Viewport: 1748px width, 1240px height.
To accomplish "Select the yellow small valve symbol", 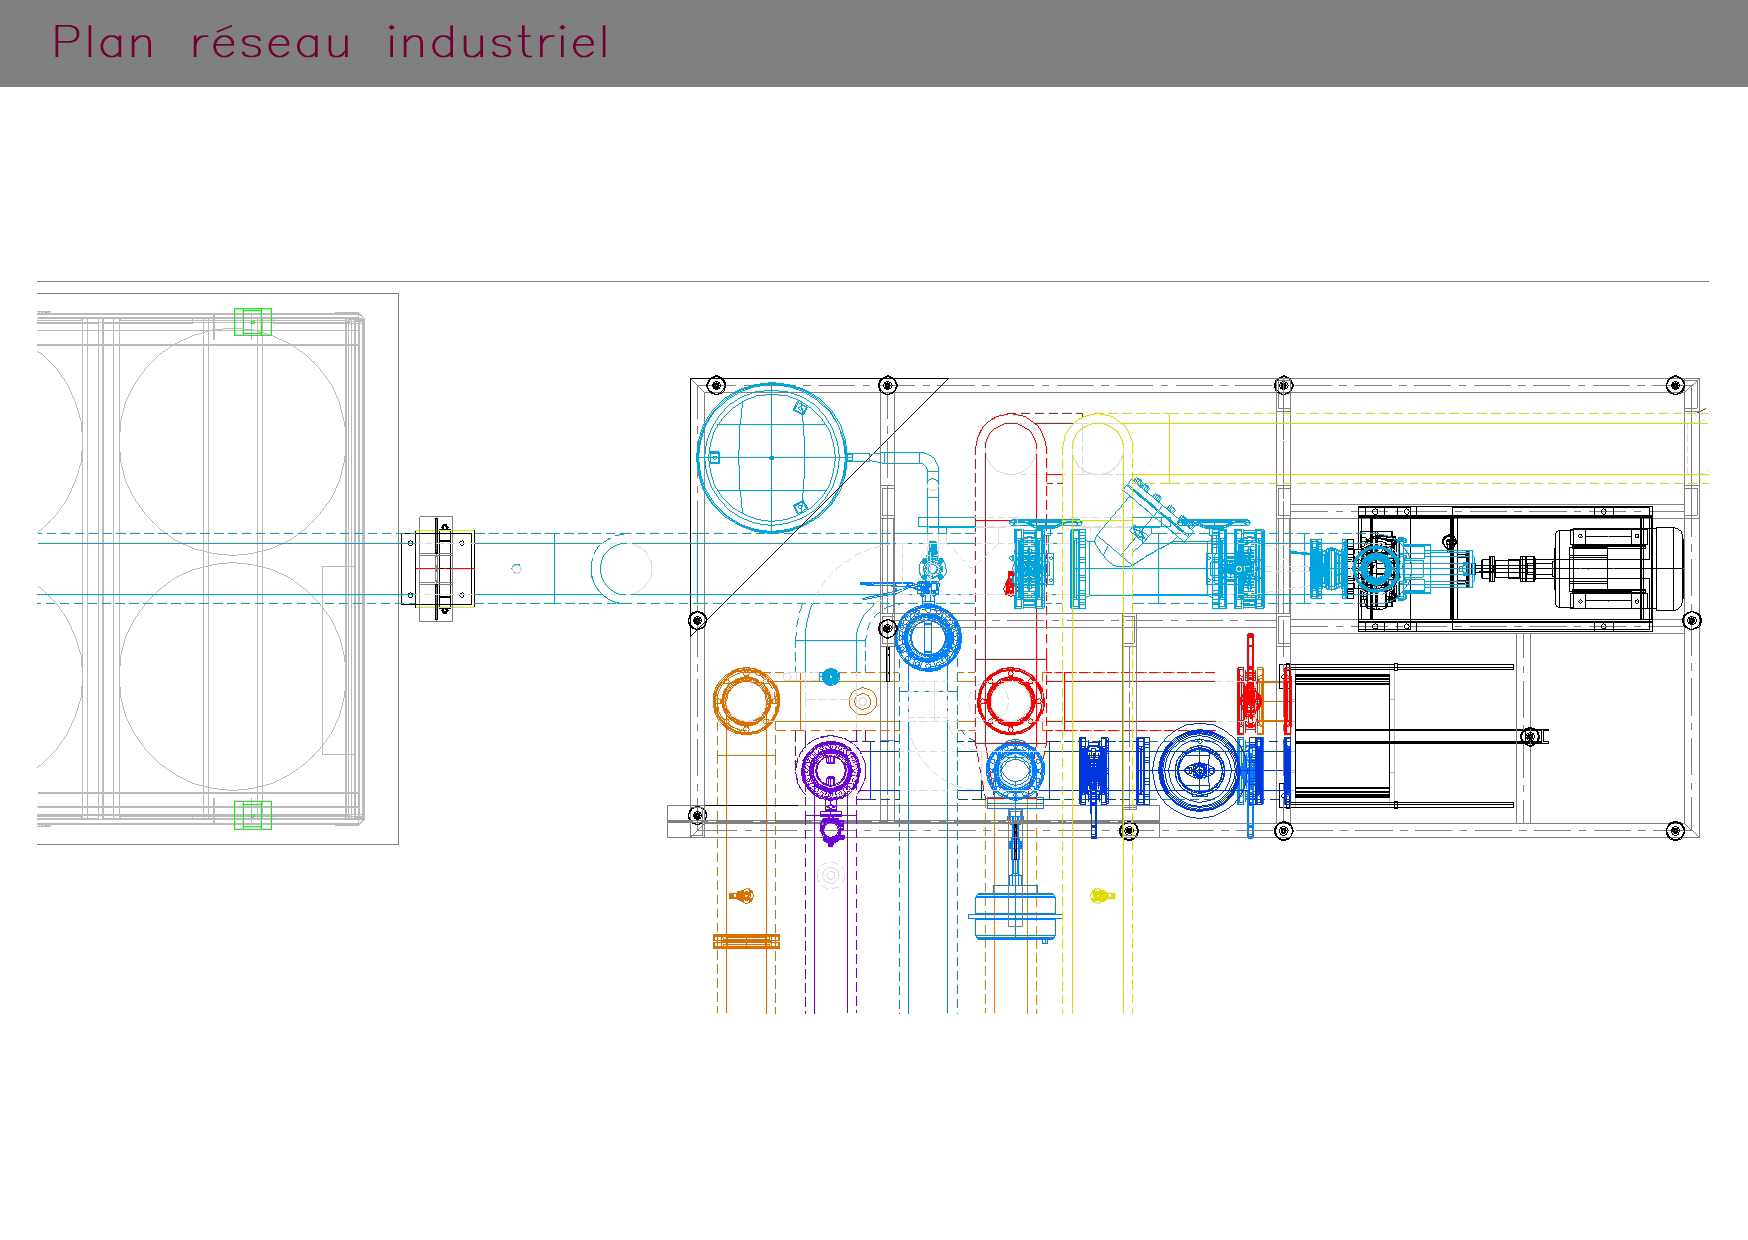I will pyautogui.click(x=1100, y=898).
